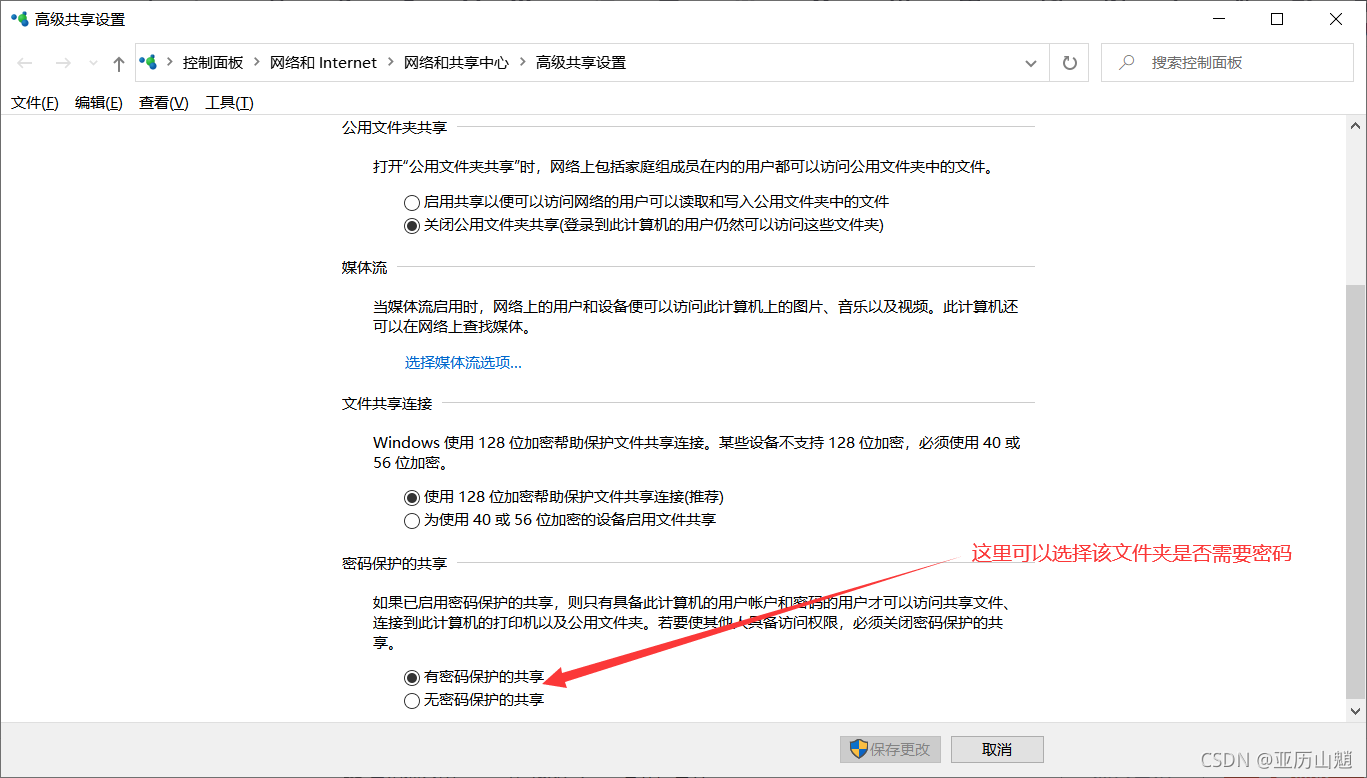Click the 取消 button

click(997, 749)
